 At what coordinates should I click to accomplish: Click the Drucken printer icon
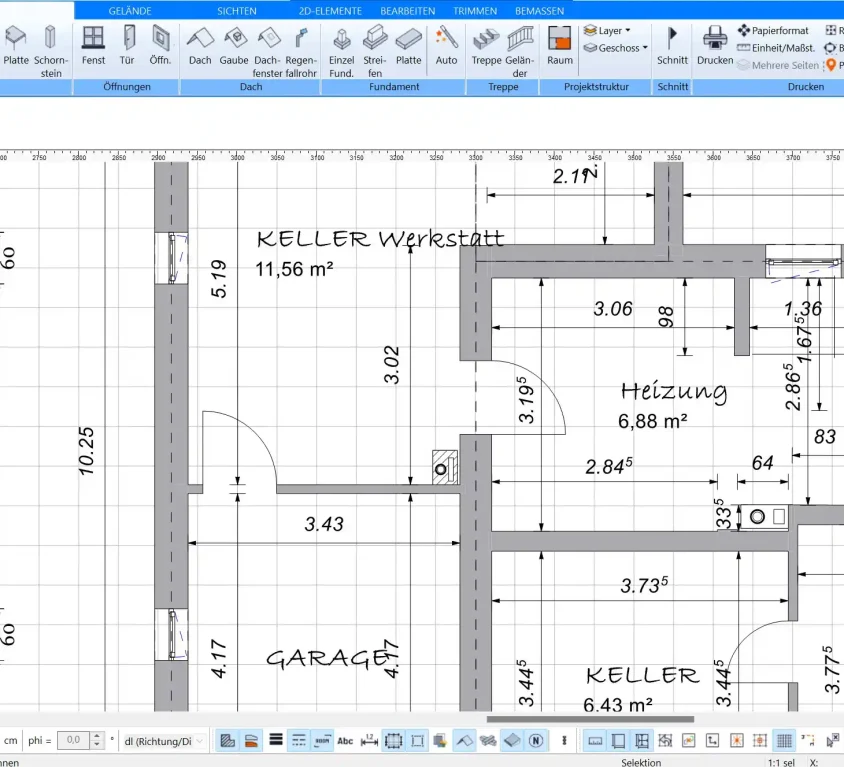pos(715,46)
